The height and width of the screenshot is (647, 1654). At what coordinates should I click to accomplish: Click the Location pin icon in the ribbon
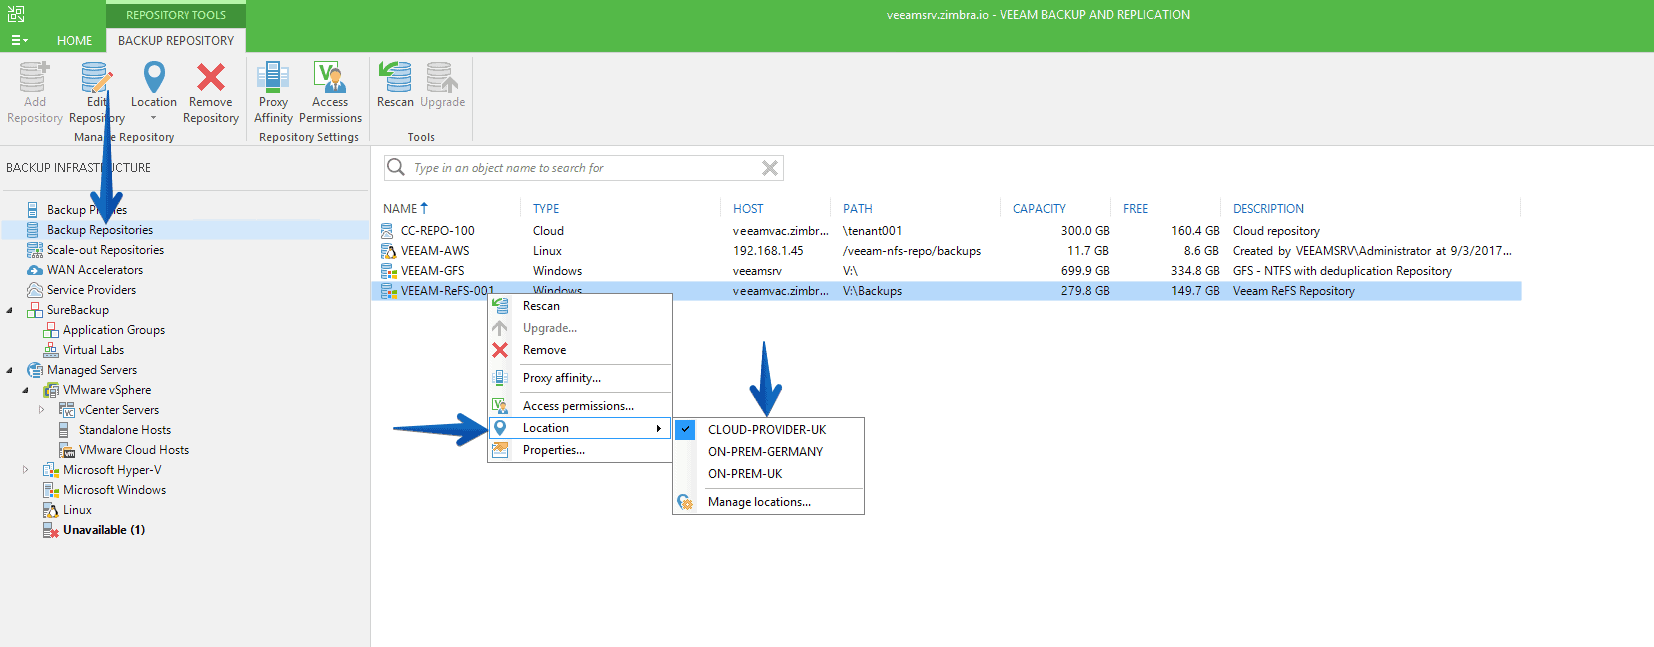(x=154, y=77)
